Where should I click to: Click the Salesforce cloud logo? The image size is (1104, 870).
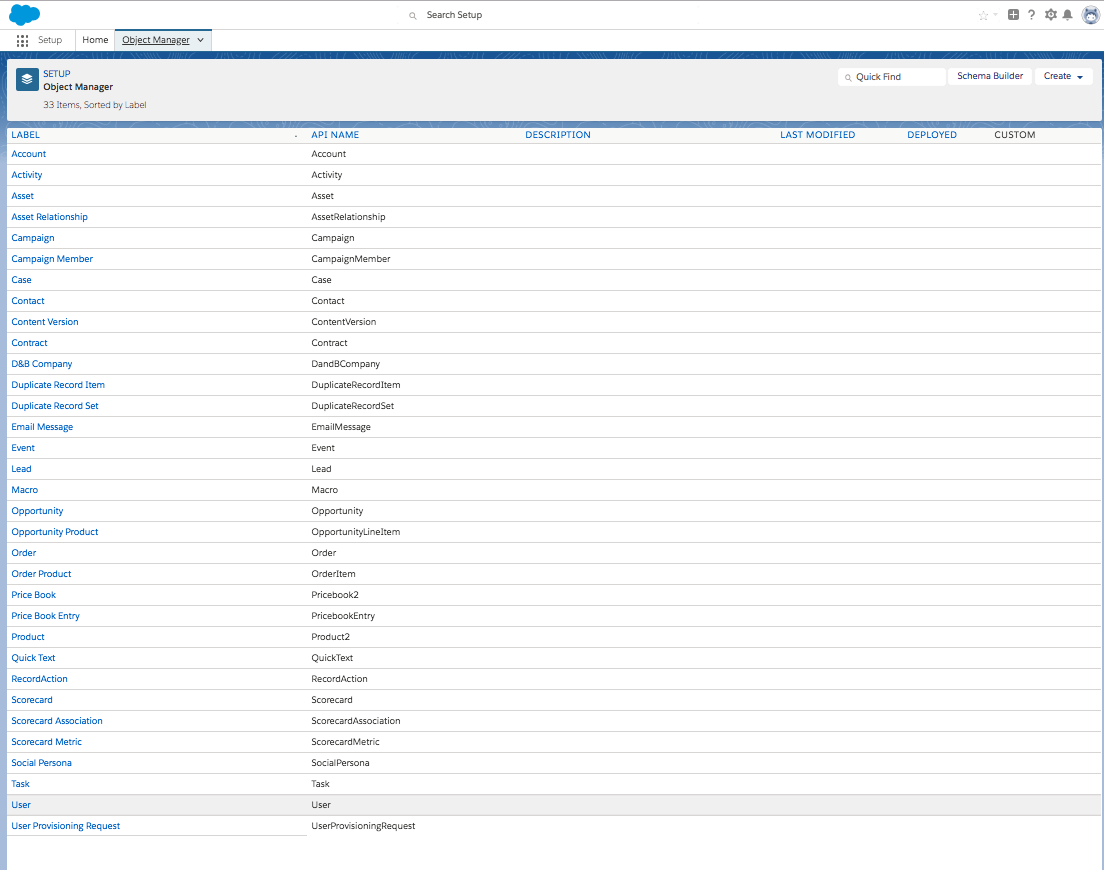click(x=24, y=14)
